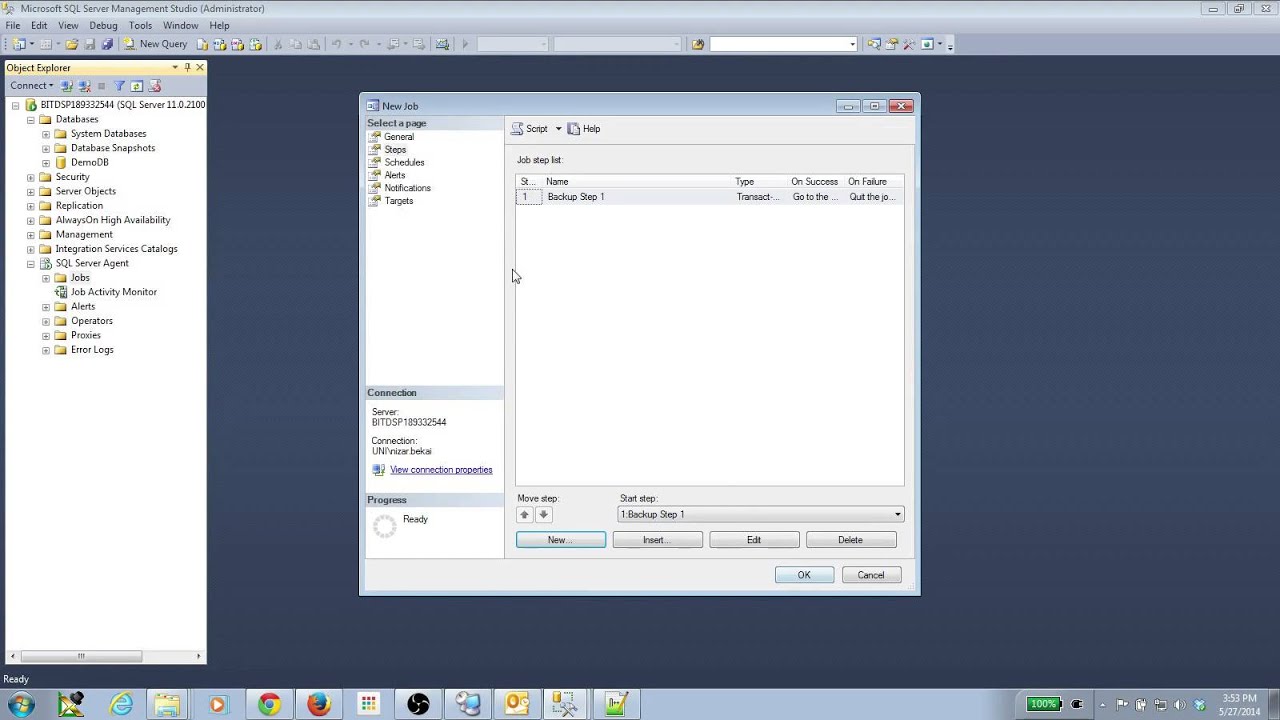Select the Notifications page
This screenshot has width=1280, height=720.
[x=407, y=188]
